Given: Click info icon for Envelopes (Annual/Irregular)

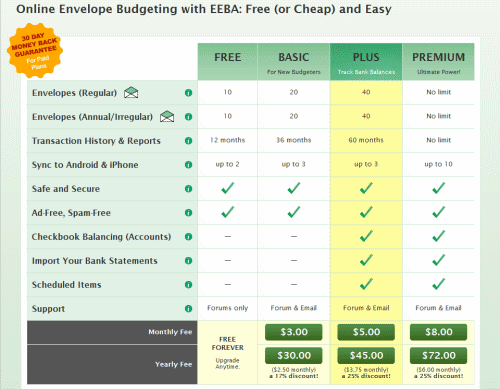Looking at the screenshot, I should [188, 117].
